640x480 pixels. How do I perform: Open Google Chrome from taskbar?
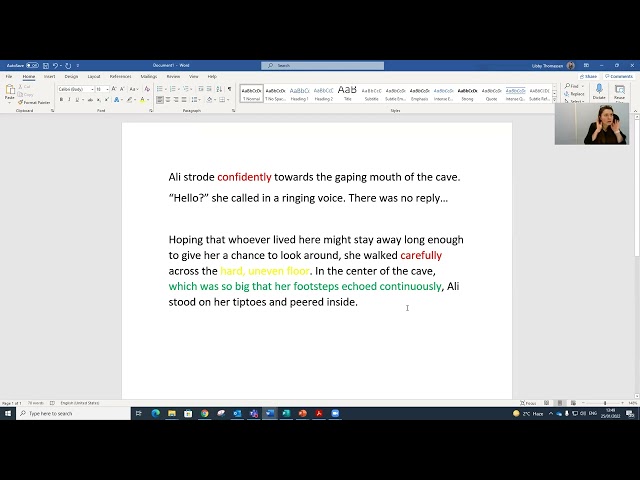[204, 413]
